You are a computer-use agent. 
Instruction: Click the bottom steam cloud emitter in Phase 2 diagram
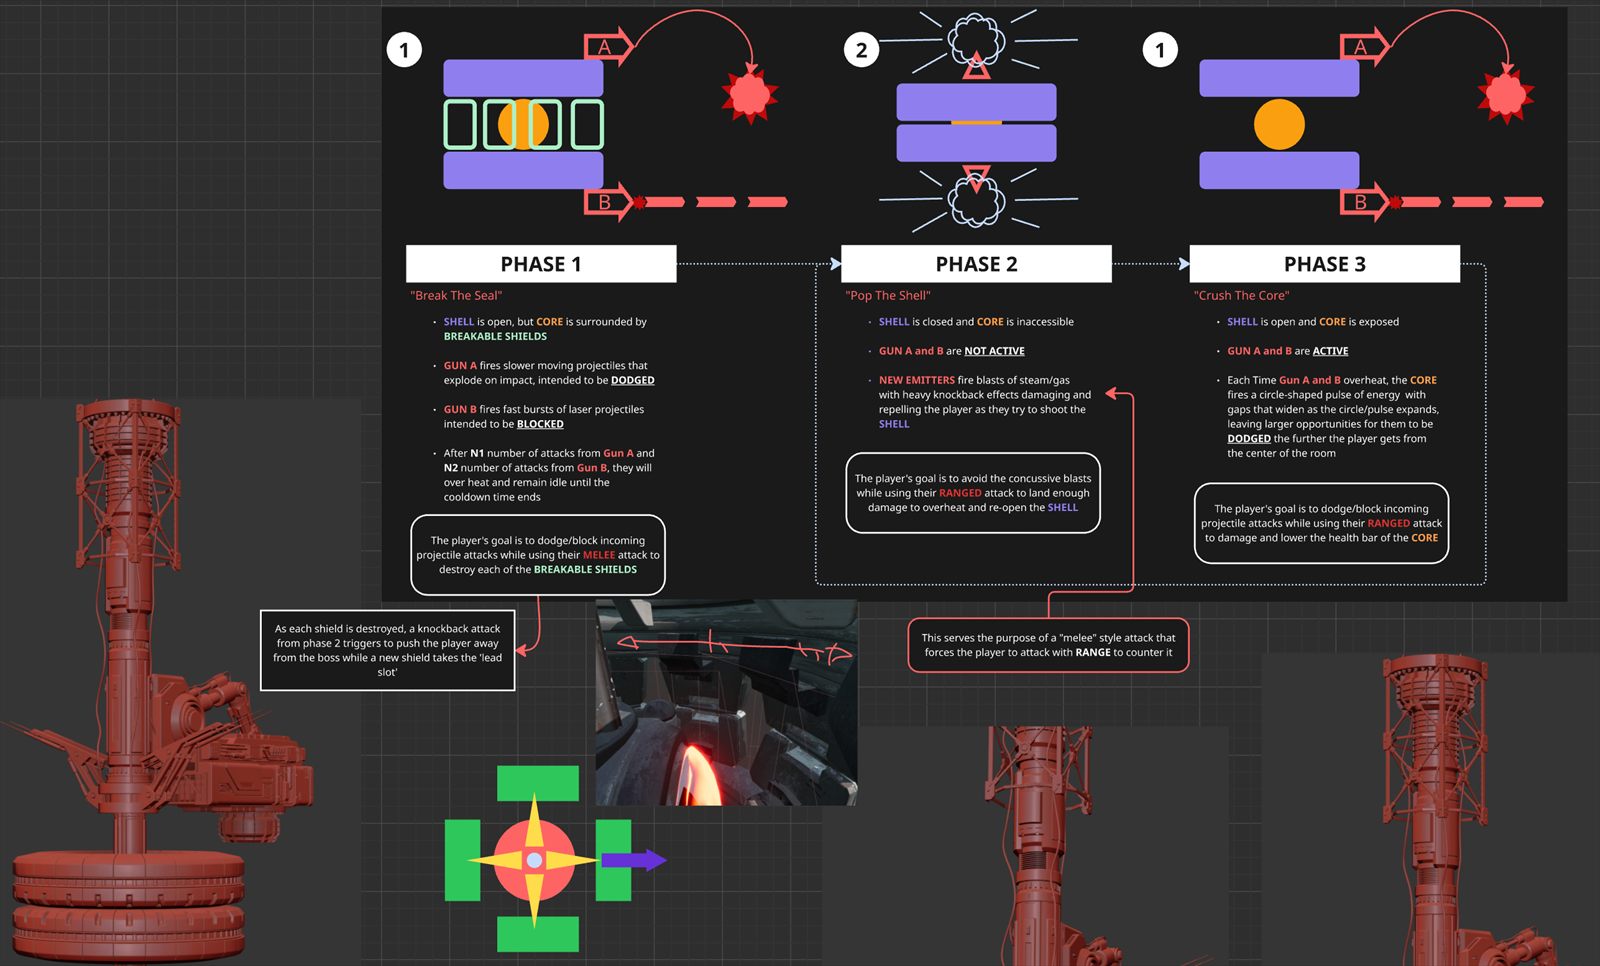[x=976, y=202]
